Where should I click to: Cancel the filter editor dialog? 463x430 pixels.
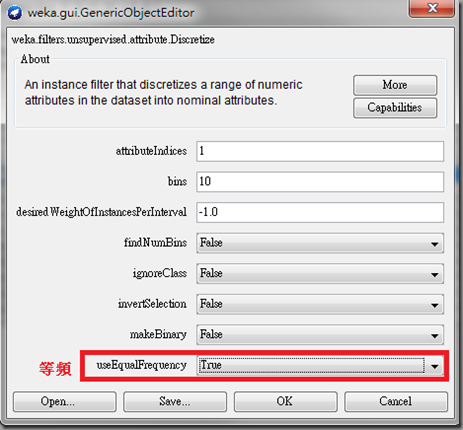click(x=396, y=402)
